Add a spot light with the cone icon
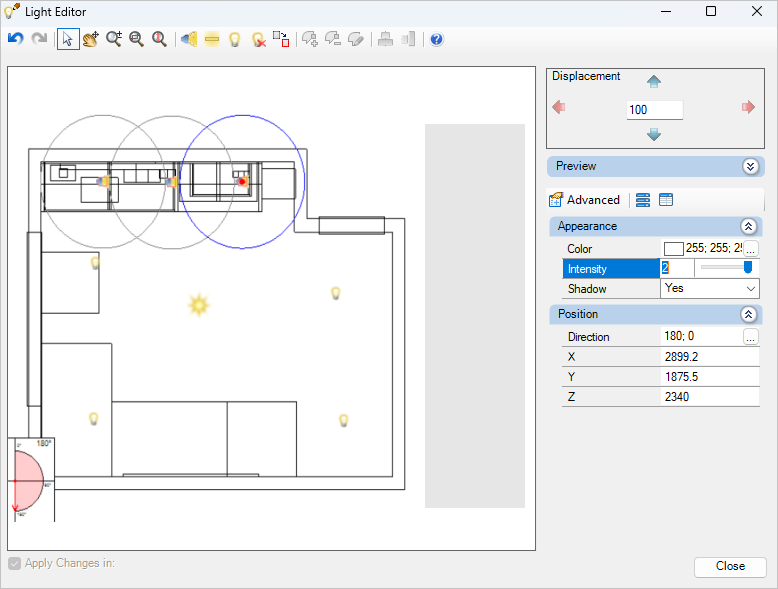 click(189, 39)
